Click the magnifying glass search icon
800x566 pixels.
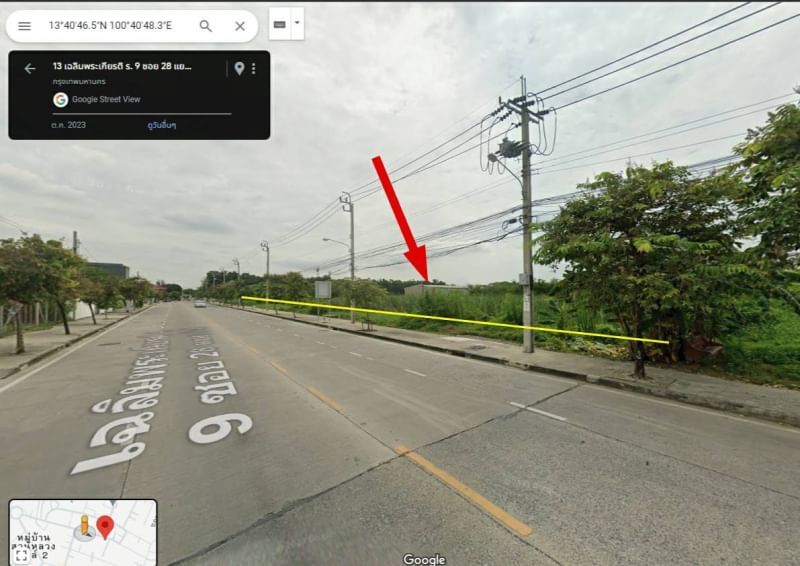point(206,26)
